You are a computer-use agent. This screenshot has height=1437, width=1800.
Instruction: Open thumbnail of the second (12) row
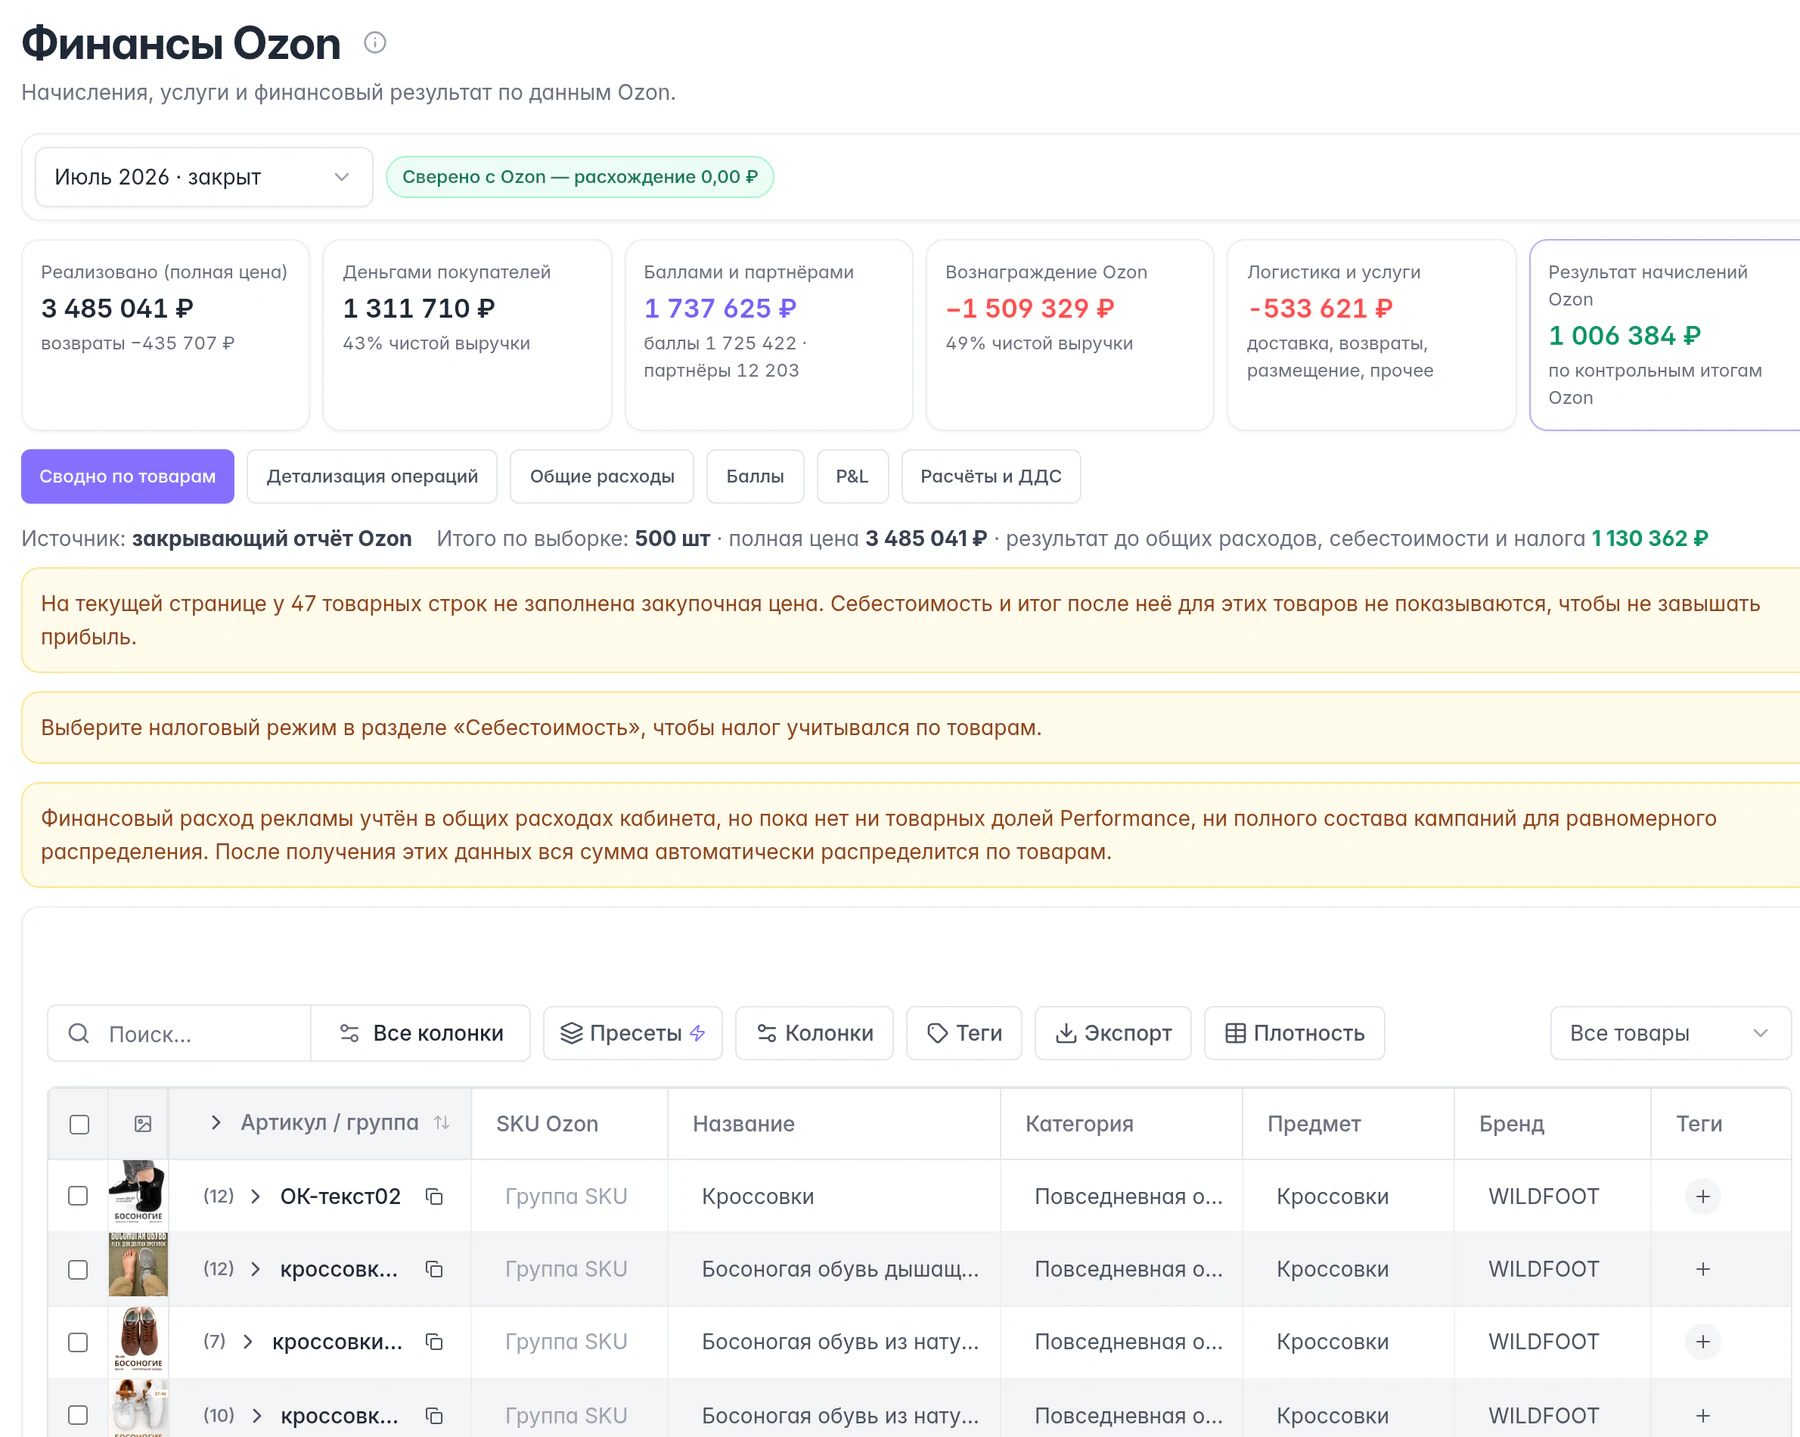pos(138,1265)
